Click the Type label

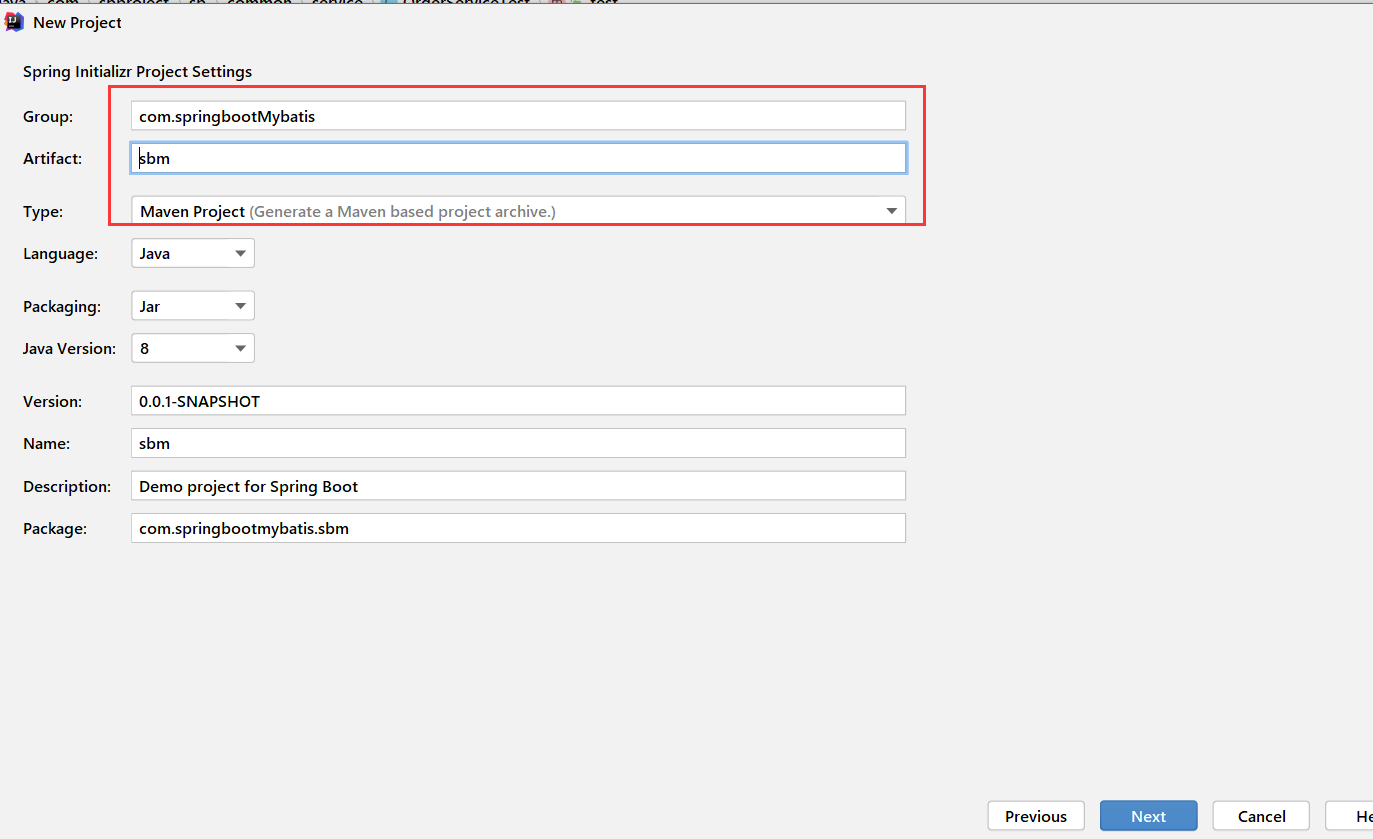click(42, 211)
